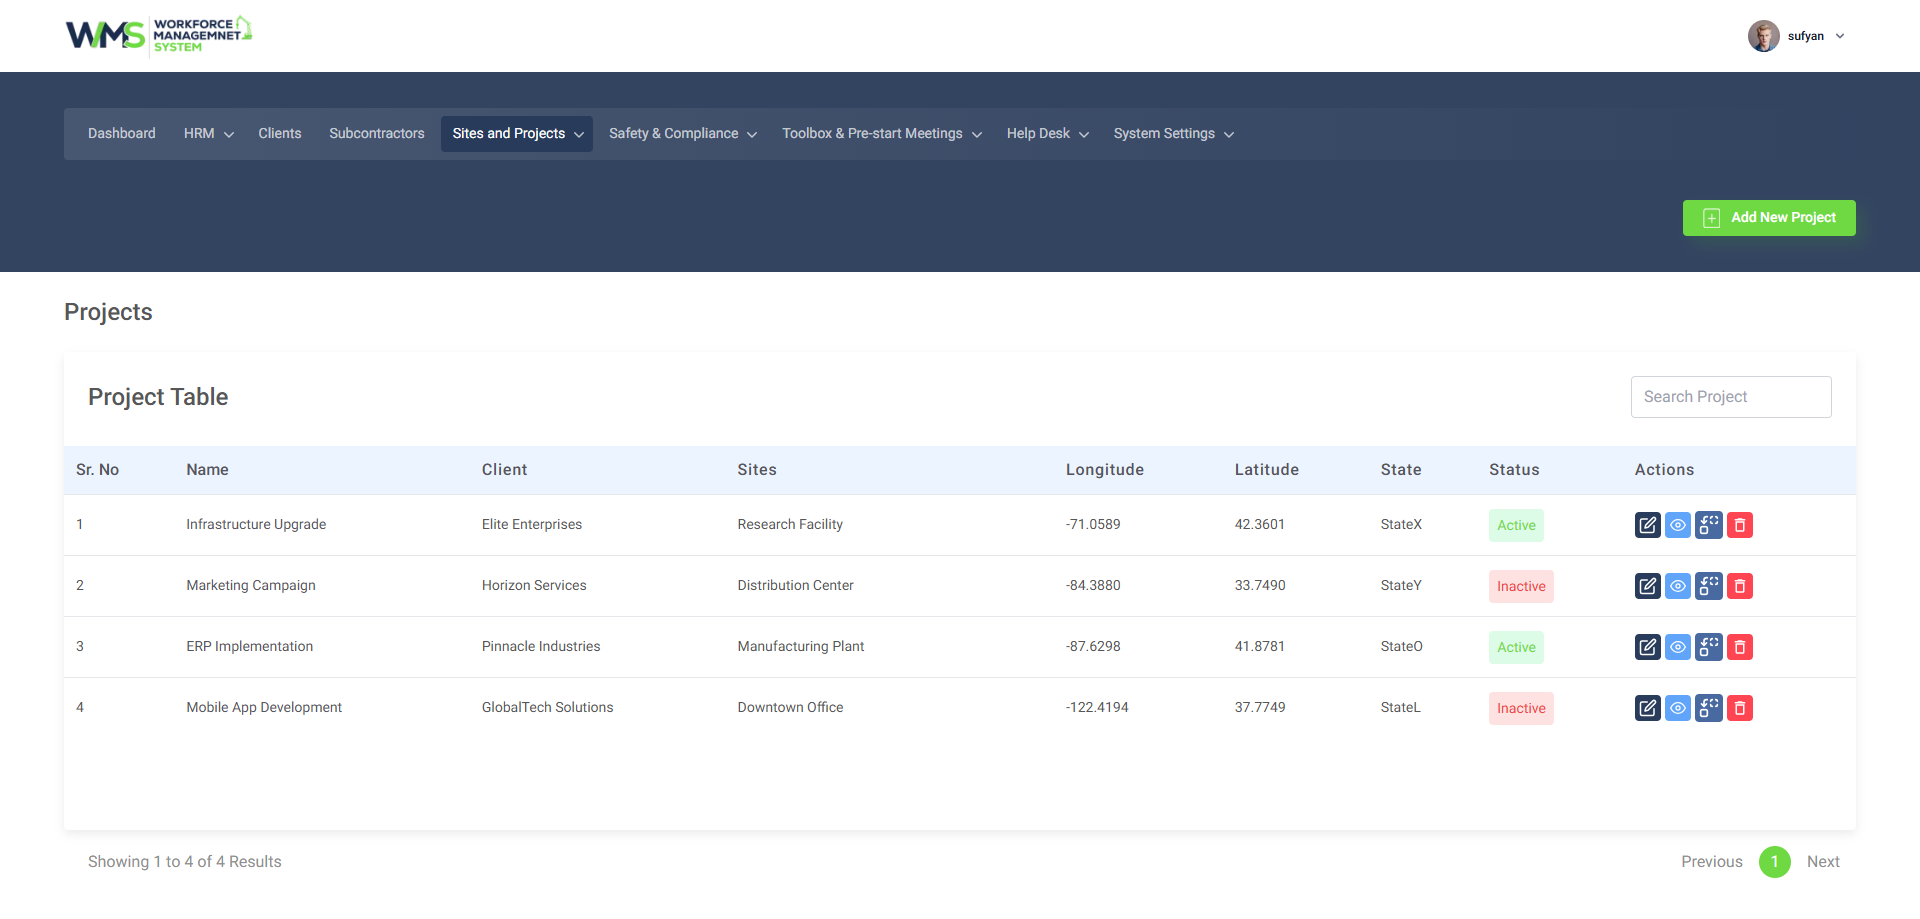Viewport: 1920px width, 919px height.
Task: Edit the Infrastructure Upgrade project
Action: [x=1647, y=525]
